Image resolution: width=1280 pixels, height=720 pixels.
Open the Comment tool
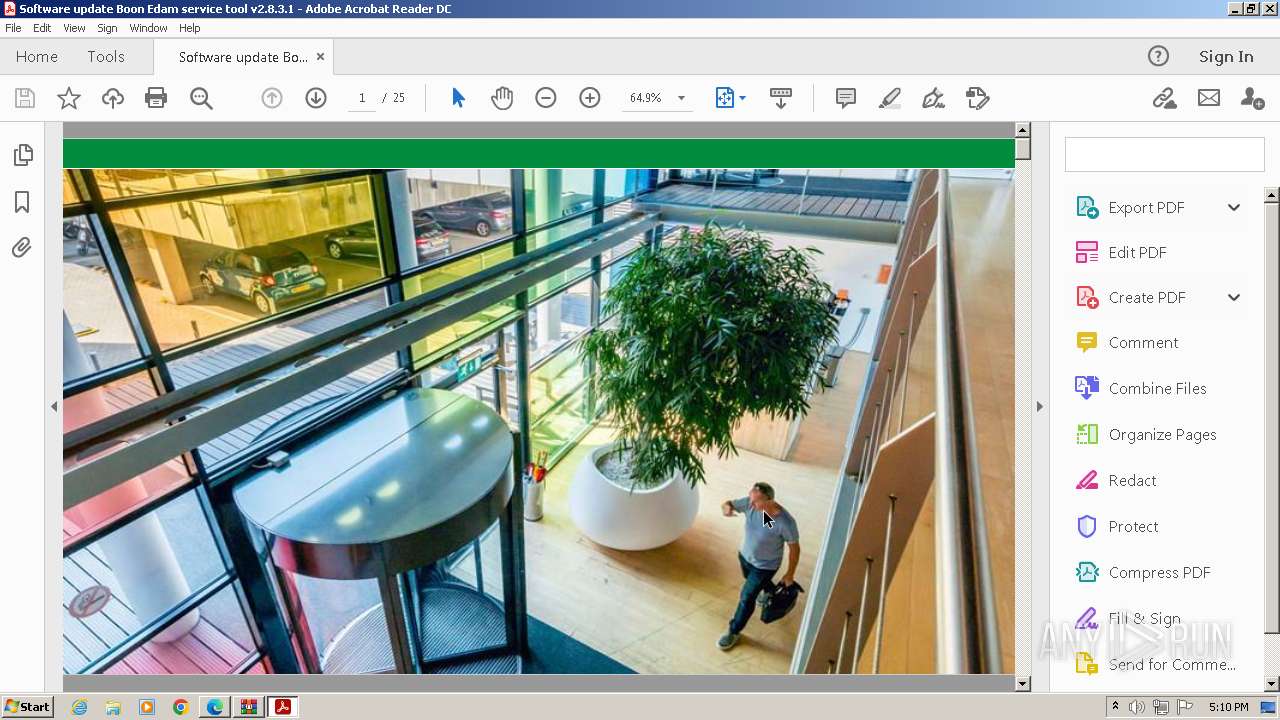tap(1143, 343)
